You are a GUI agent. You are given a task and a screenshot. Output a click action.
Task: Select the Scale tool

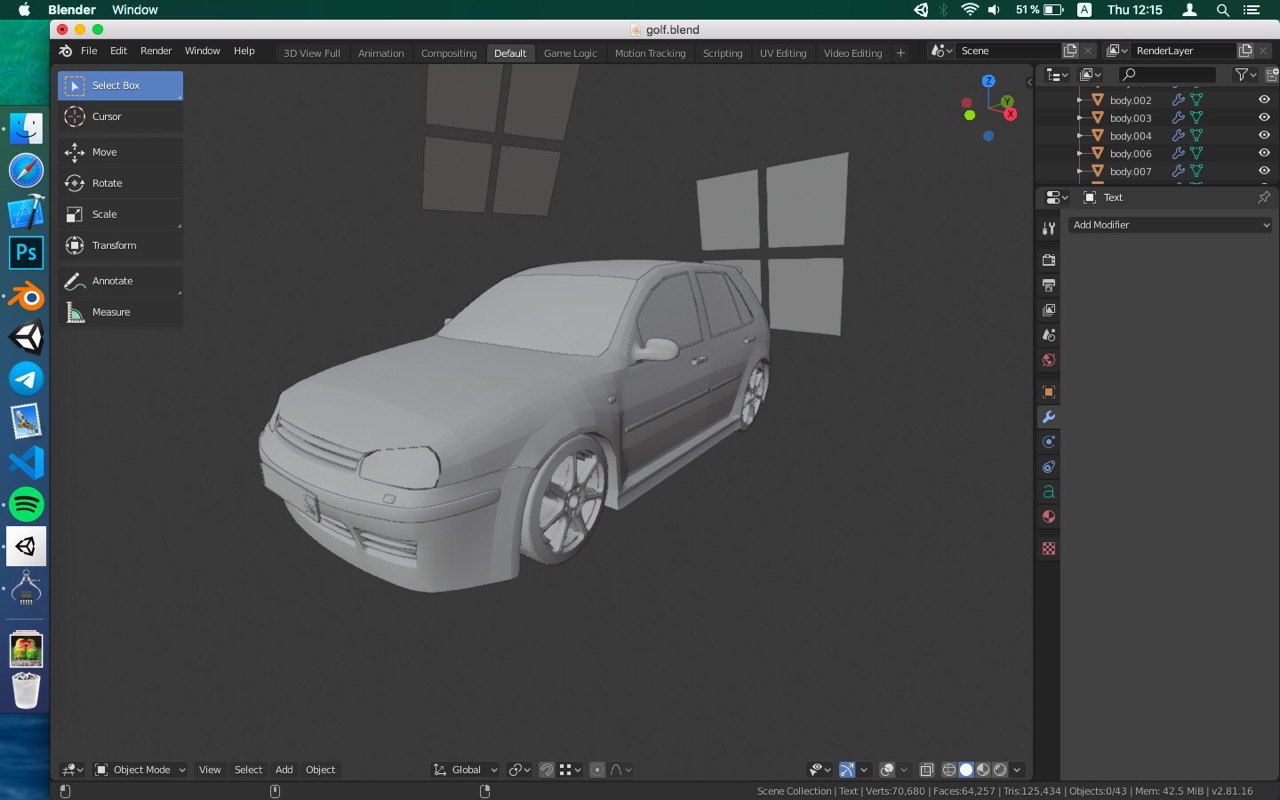[x=120, y=214]
